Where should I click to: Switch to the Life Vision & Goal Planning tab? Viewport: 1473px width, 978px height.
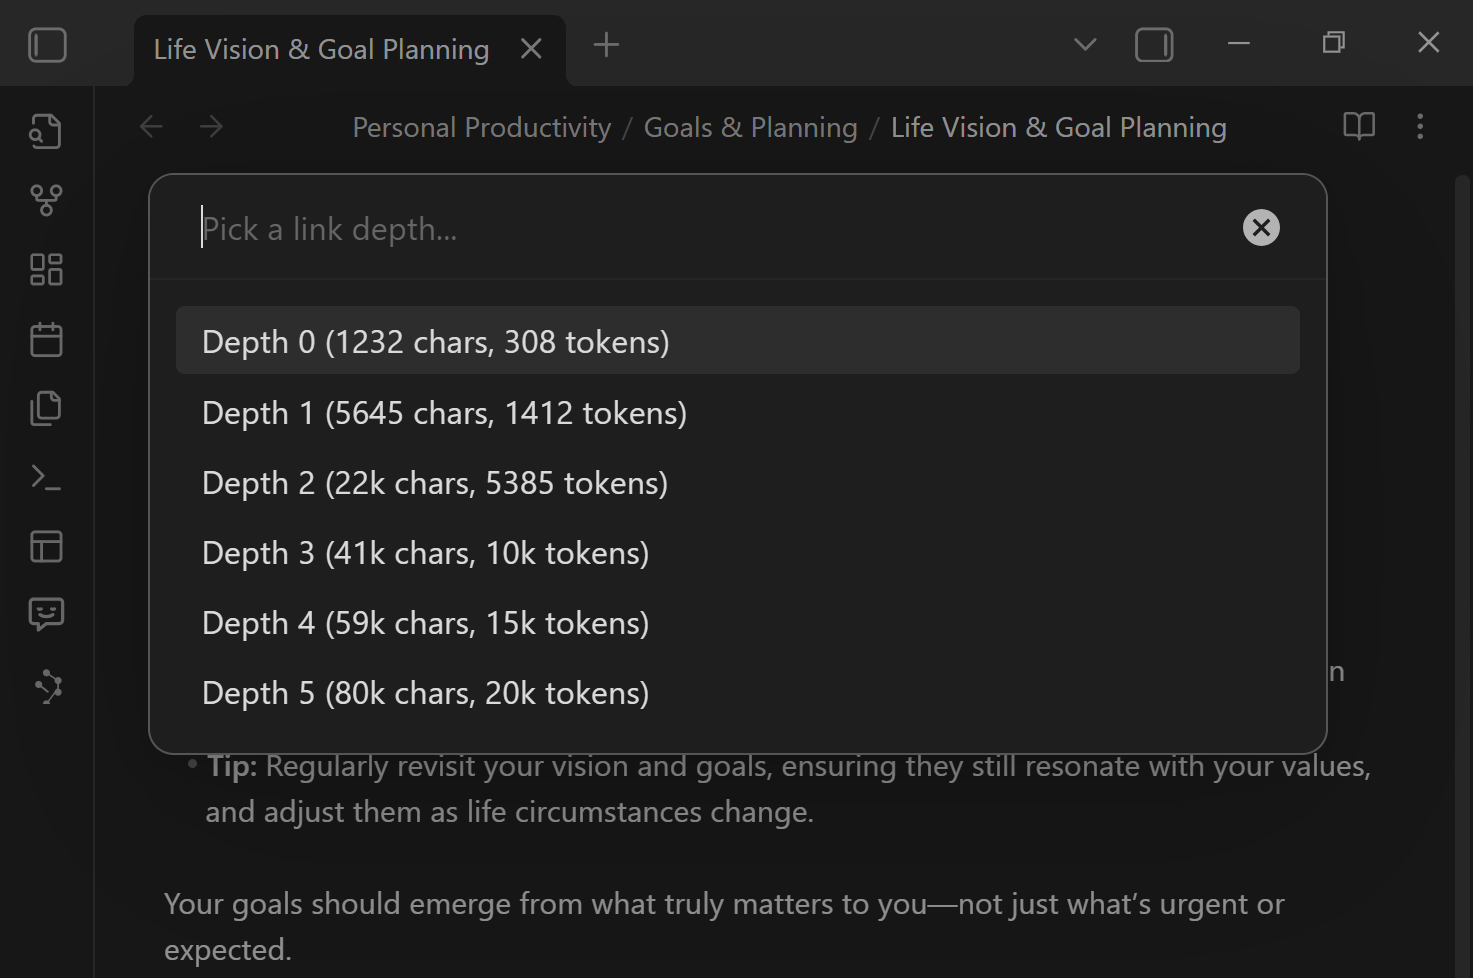click(320, 48)
